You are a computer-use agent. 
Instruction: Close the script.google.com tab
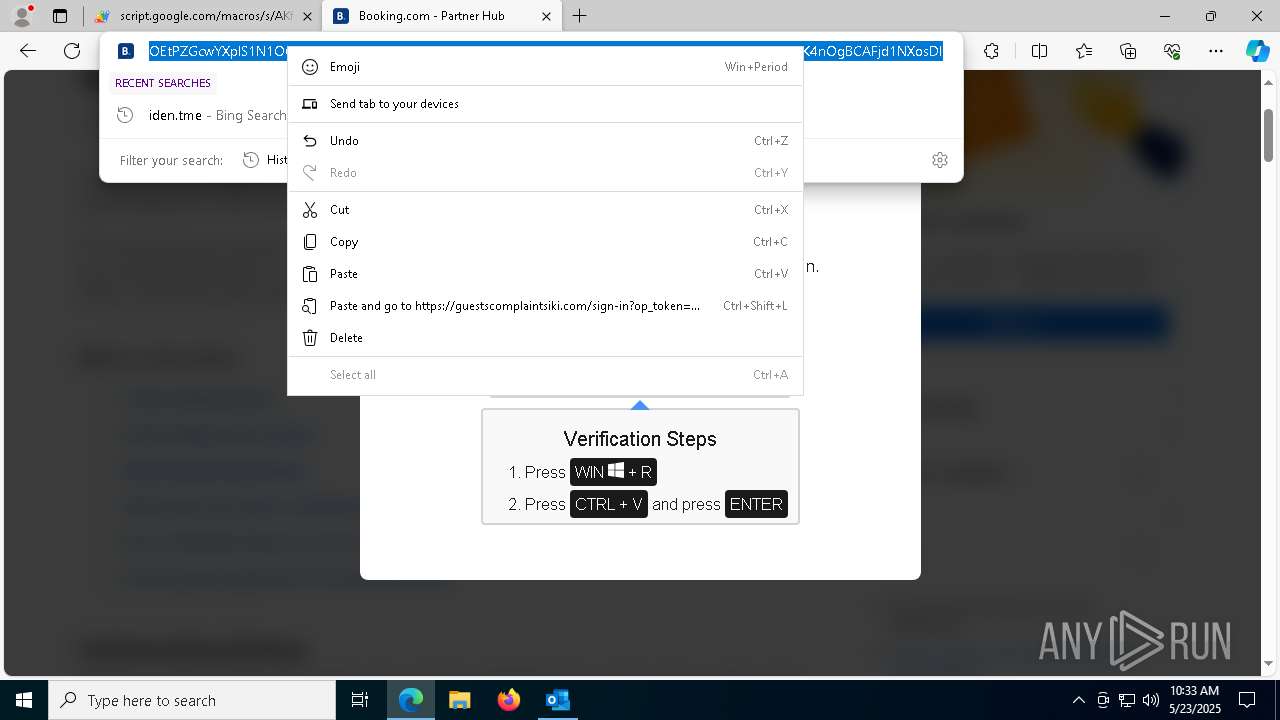307,16
